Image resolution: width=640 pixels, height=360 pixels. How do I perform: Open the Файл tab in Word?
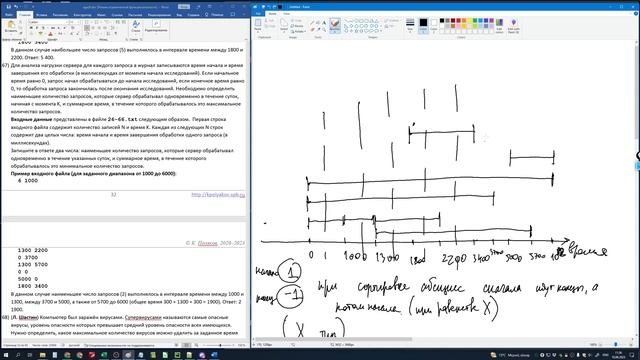pos(8,15)
